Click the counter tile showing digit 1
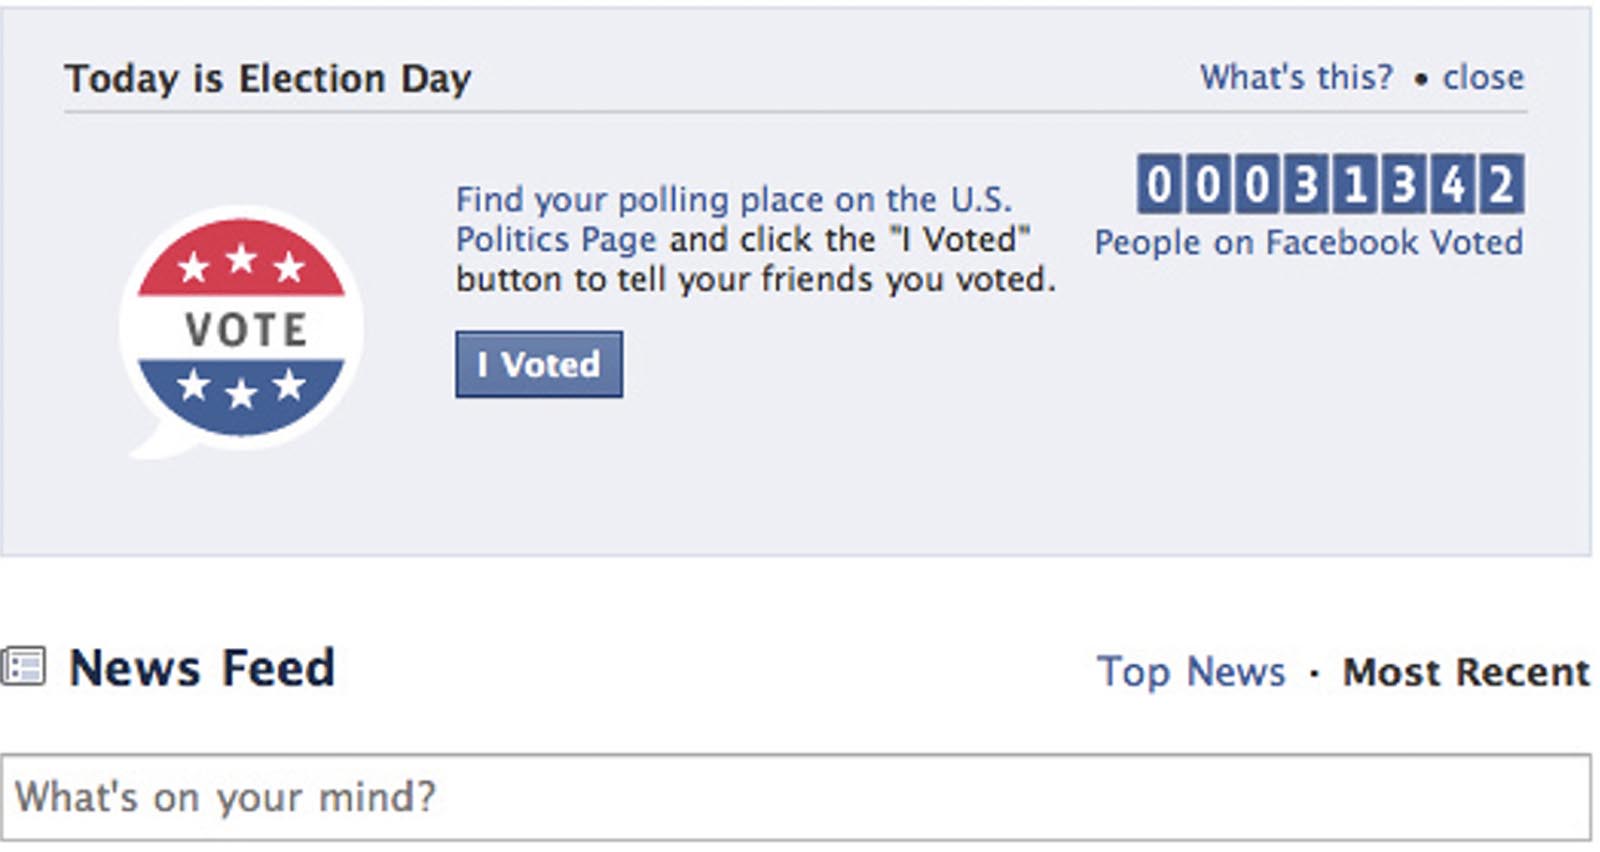 click(x=1355, y=184)
